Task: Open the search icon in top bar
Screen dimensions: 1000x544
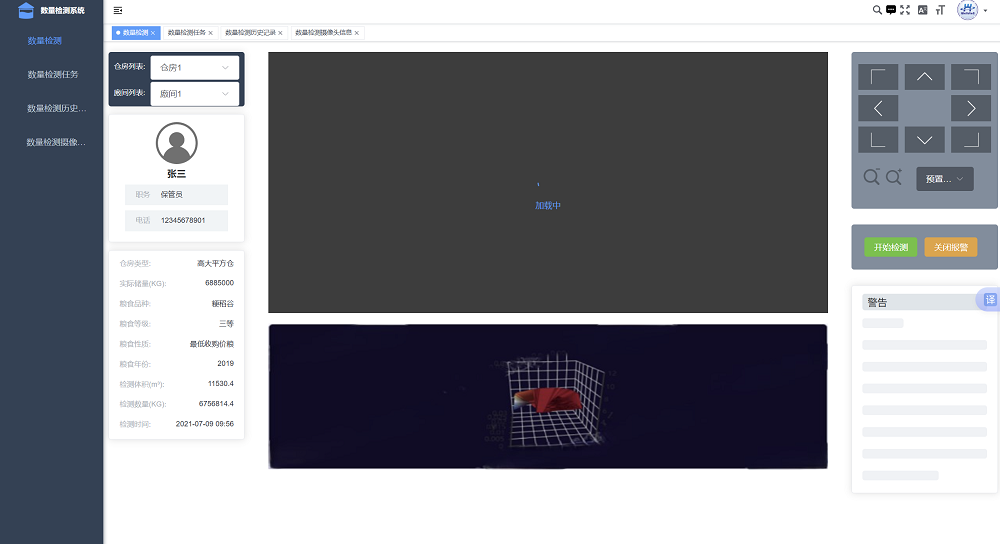Action: [x=877, y=10]
